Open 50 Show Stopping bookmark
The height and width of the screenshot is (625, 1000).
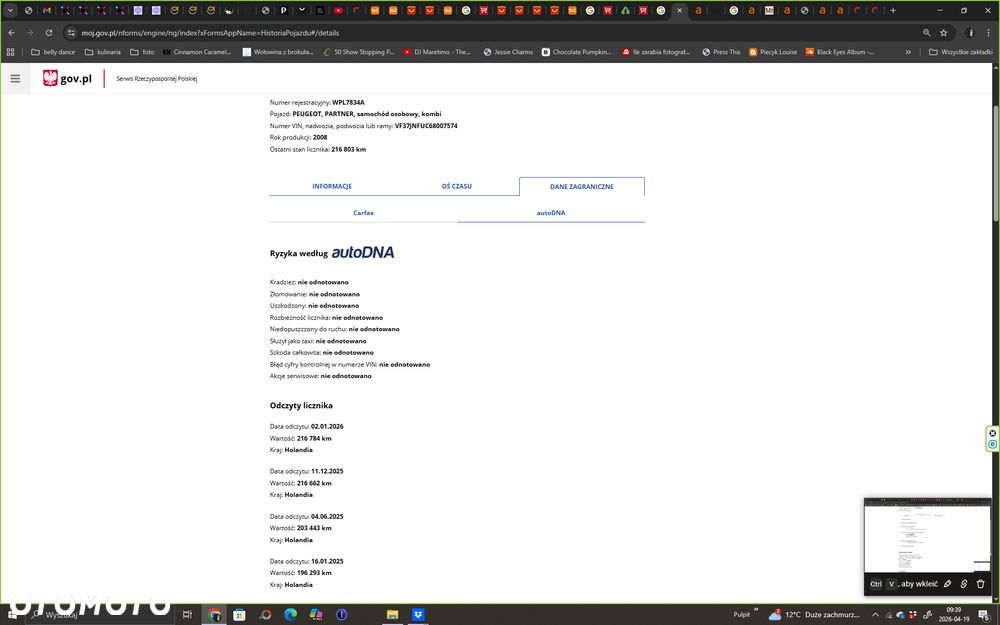pos(359,52)
